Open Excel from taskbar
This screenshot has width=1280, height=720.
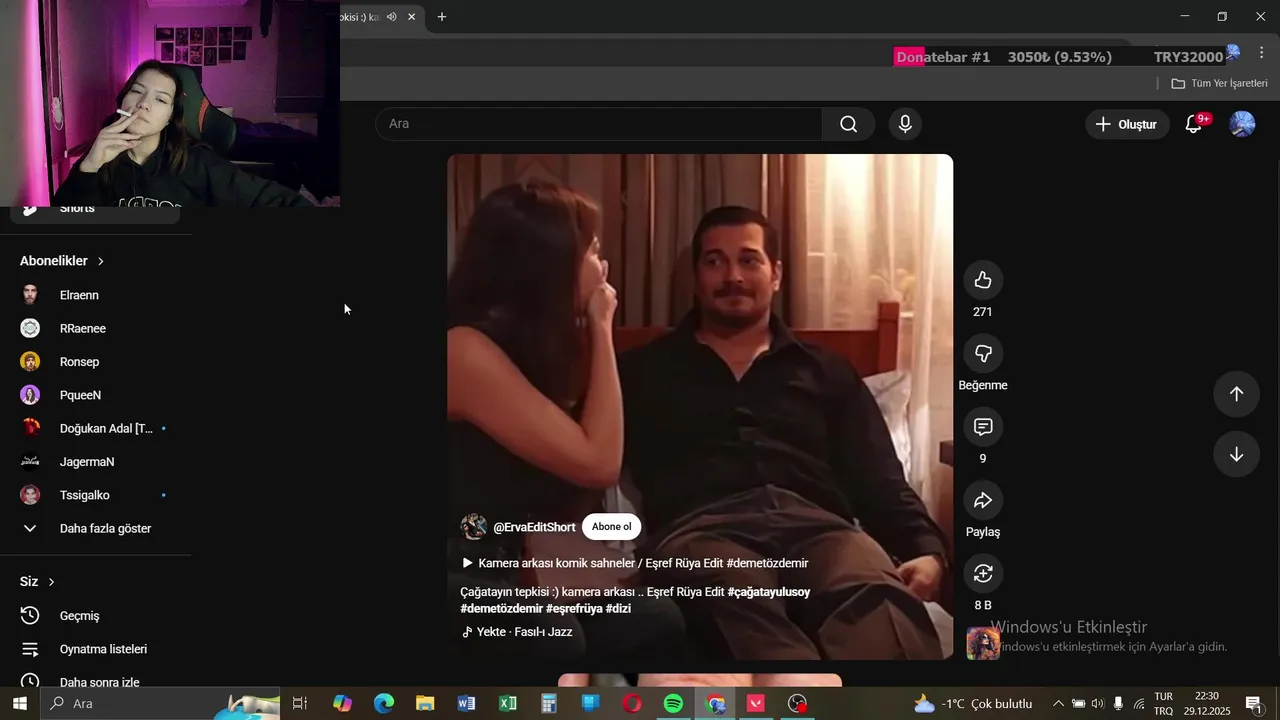pyautogui.click(x=508, y=704)
